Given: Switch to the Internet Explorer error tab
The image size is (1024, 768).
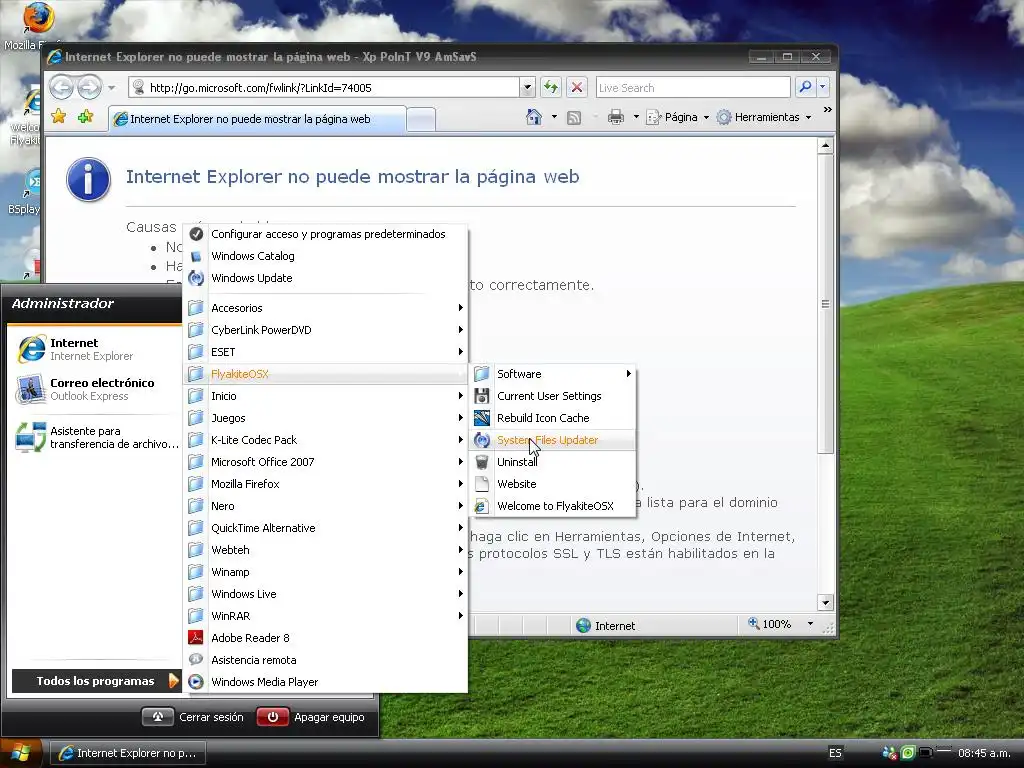Looking at the screenshot, I should [x=257, y=119].
